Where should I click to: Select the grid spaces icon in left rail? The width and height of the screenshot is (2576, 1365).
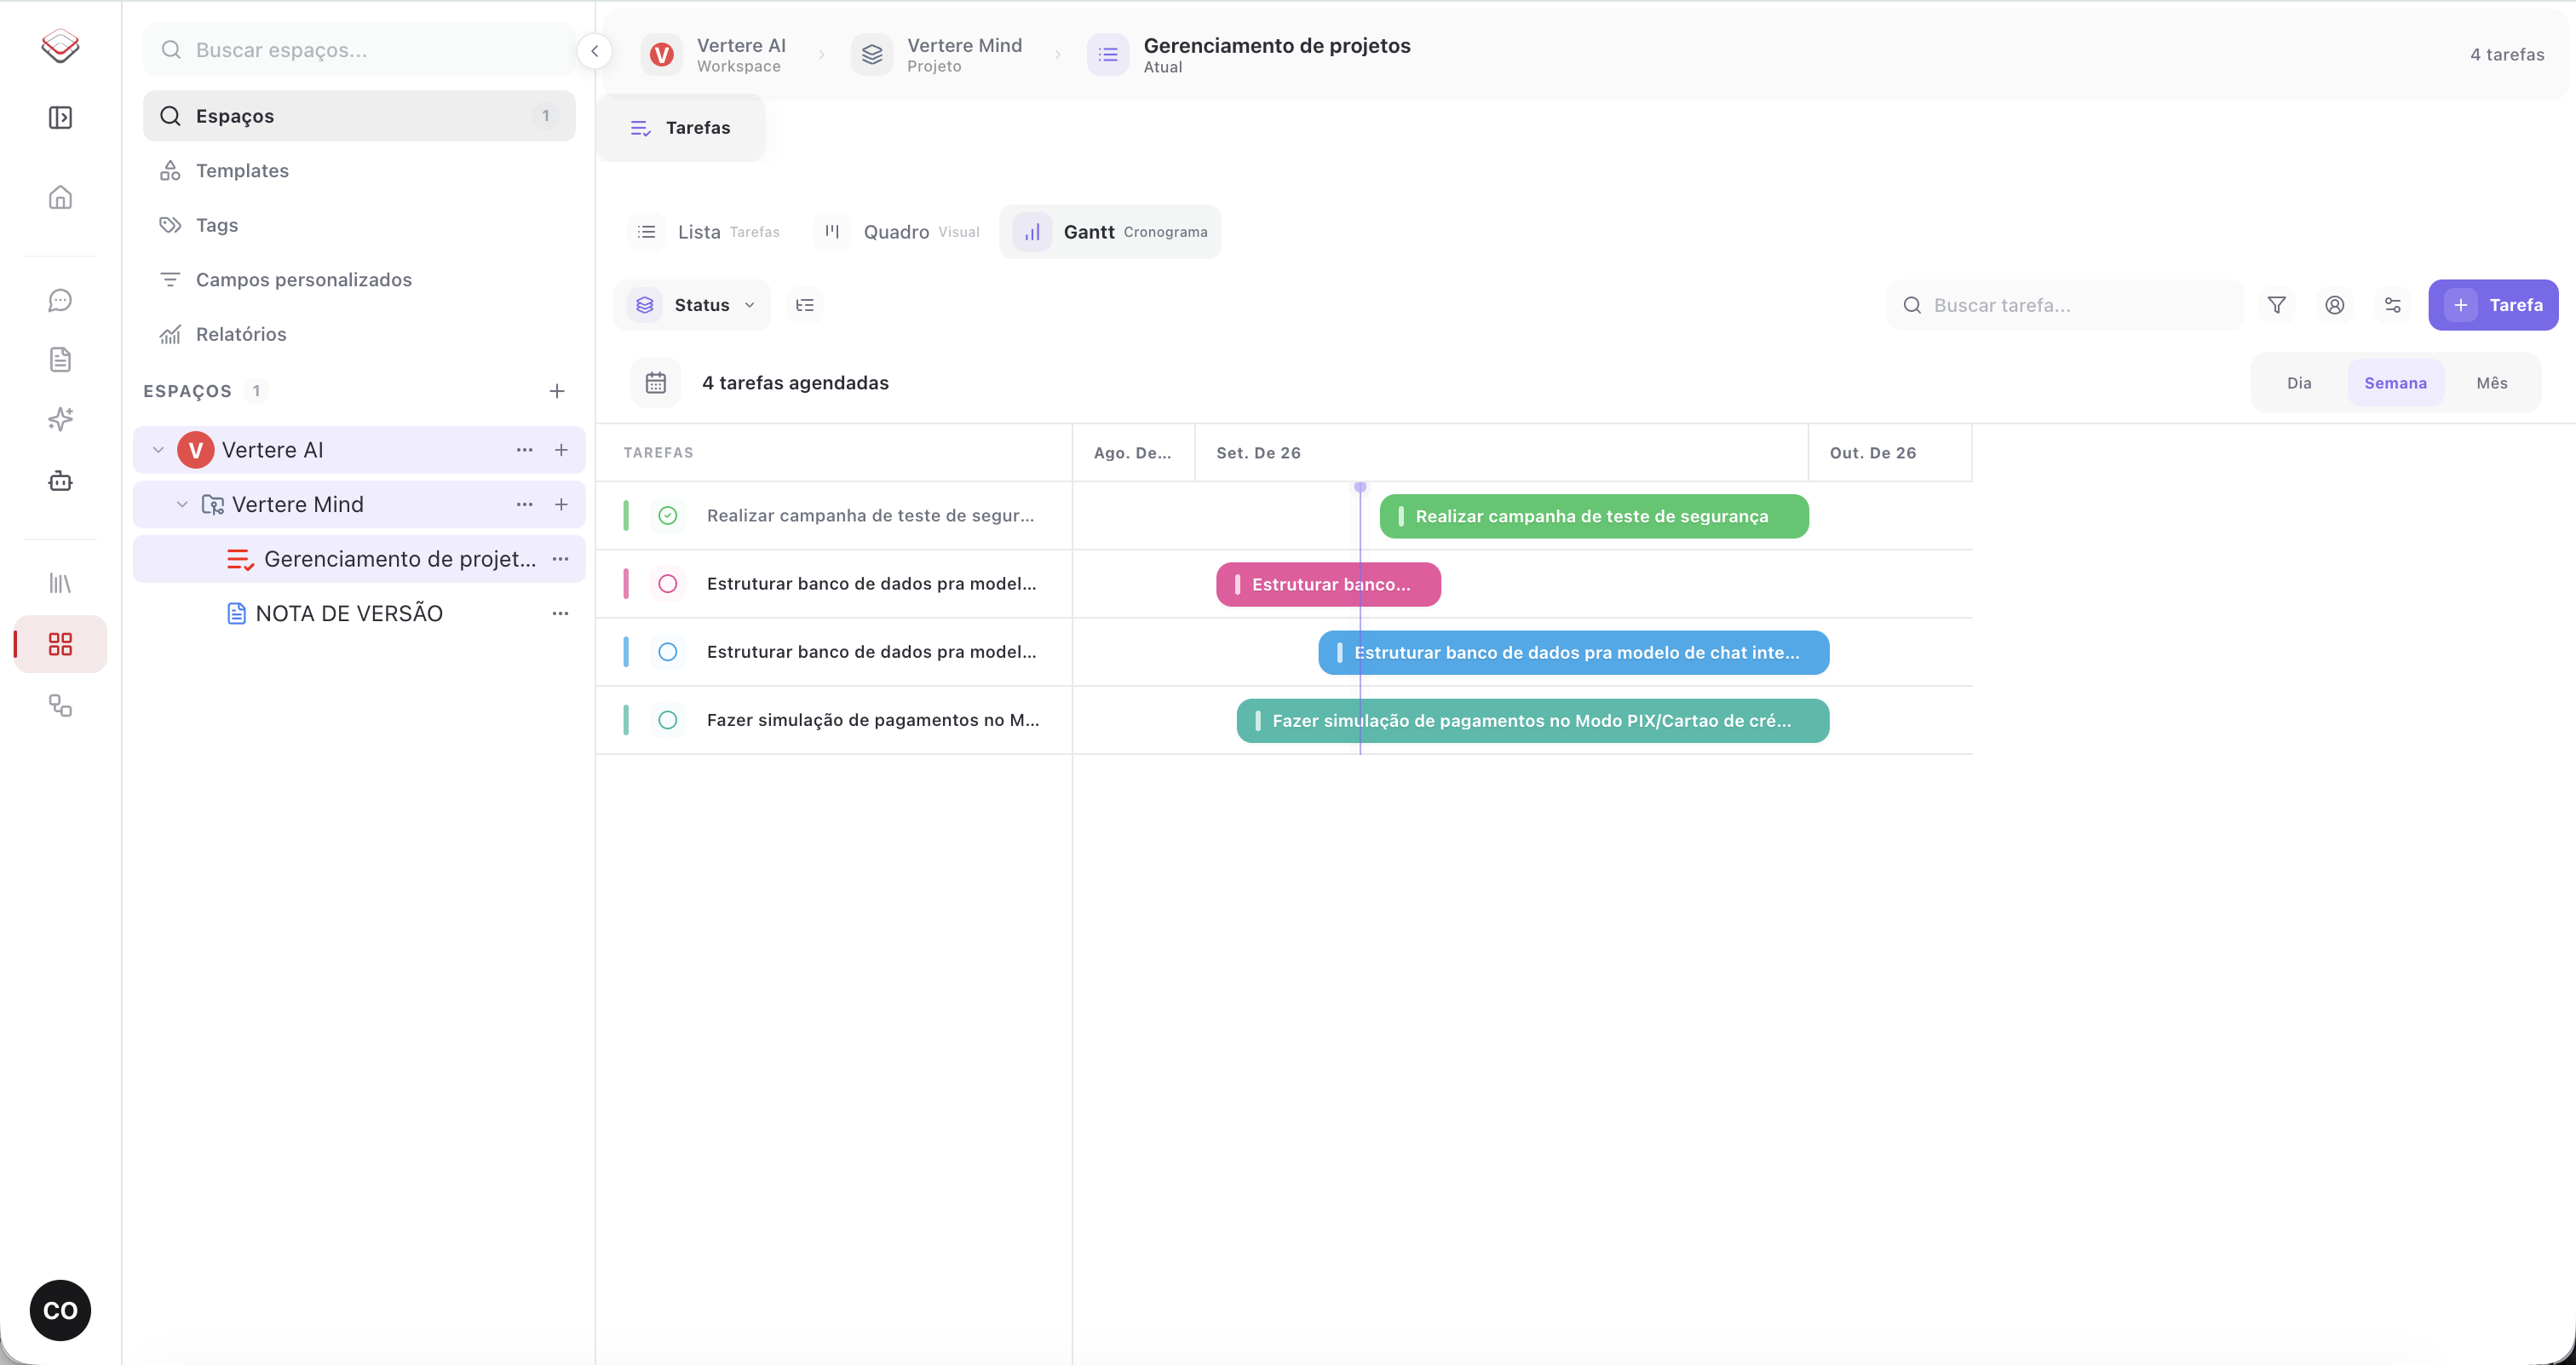[60, 644]
